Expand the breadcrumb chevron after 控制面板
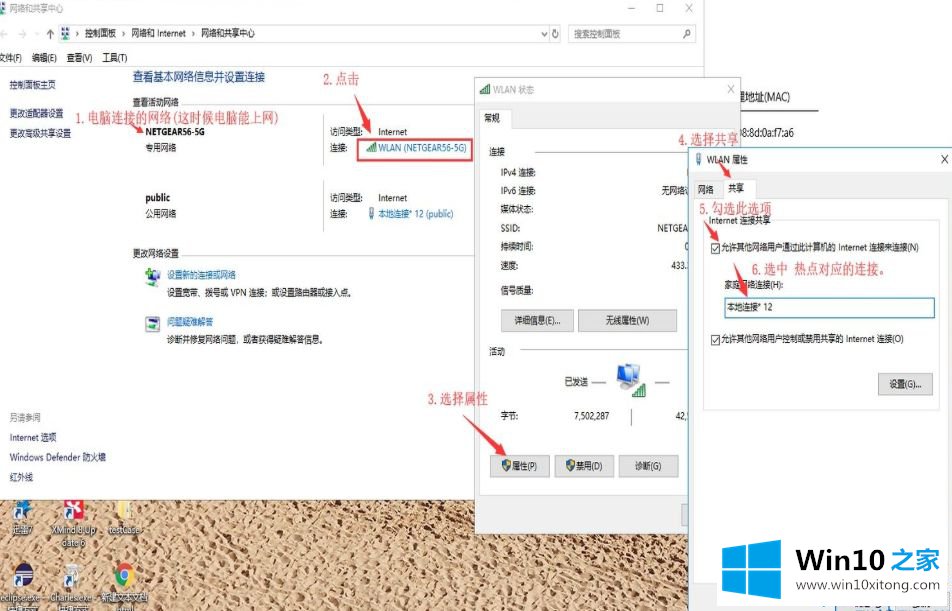Screen dimensions: 952x611 pyautogui.click(x=124, y=33)
